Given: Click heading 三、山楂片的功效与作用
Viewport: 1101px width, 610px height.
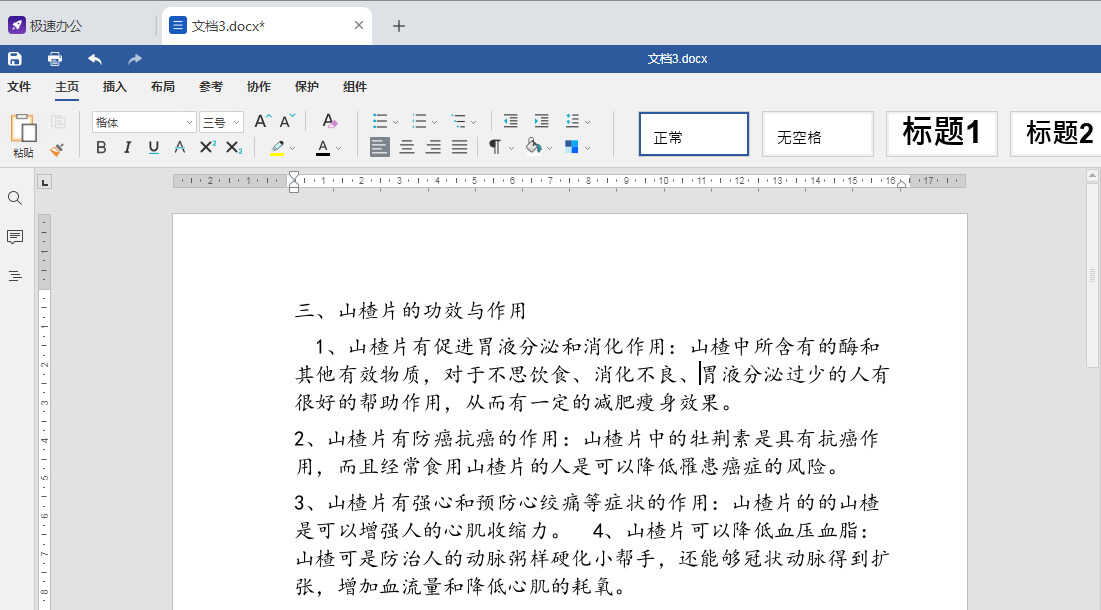Looking at the screenshot, I should [411, 310].
